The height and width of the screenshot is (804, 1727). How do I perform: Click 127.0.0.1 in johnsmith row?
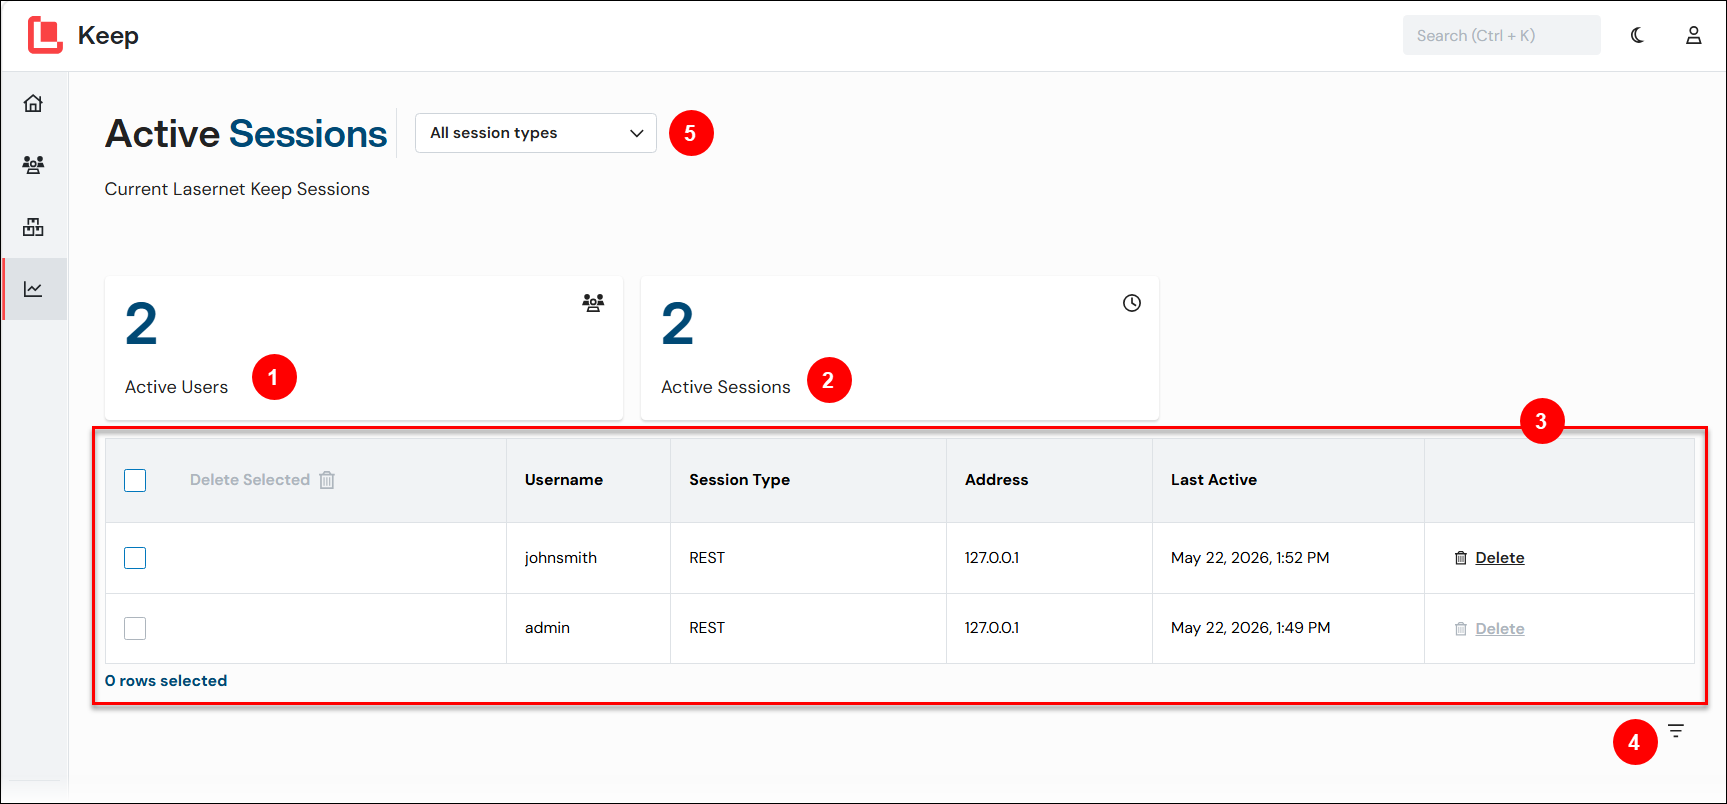tap(992, 558)
